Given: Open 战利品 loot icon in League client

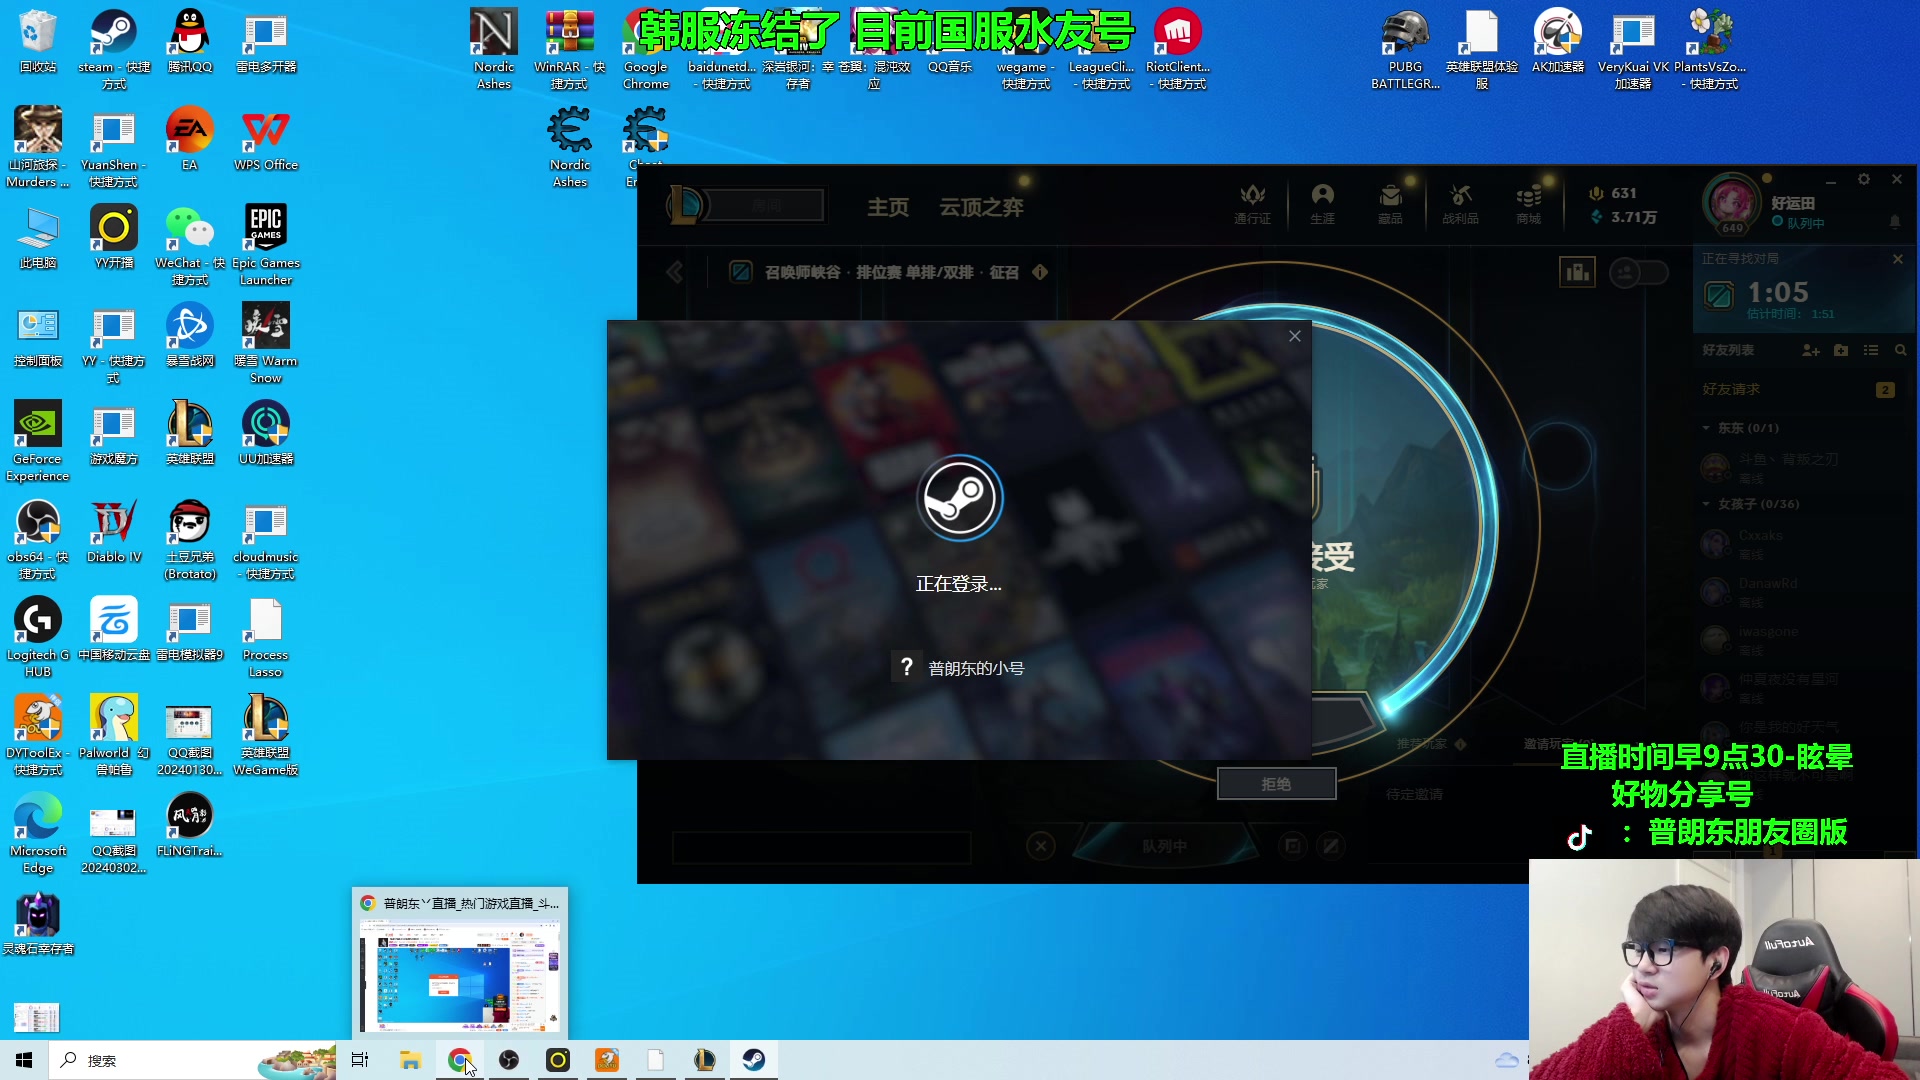Looking at the screenshot, I should pyautogui.click(x=1460, y=204).
